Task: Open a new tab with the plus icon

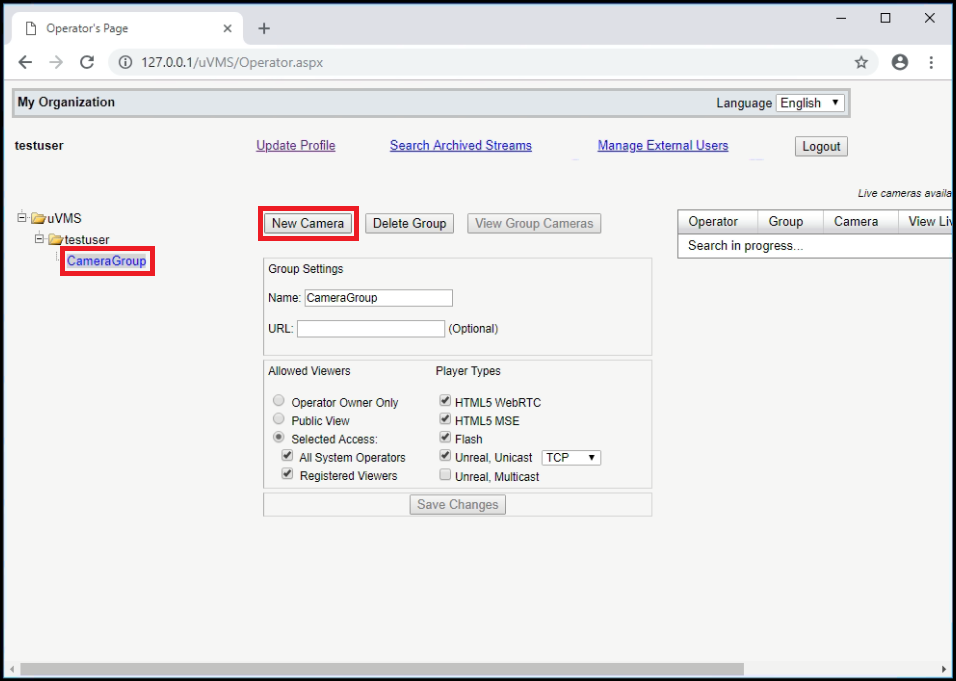Action: click(263, 28)
